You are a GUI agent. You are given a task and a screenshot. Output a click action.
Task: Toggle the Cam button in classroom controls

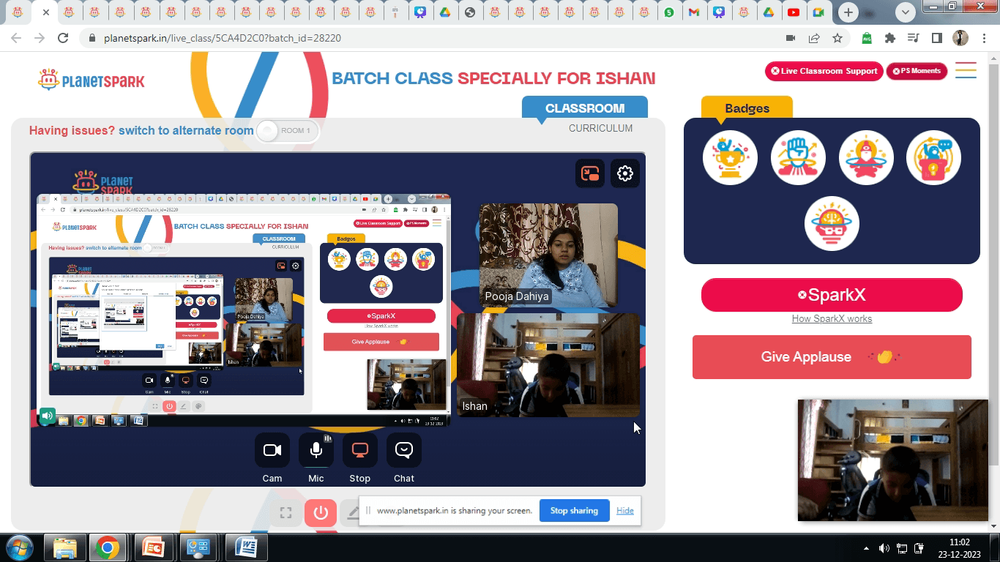point(272,450)
